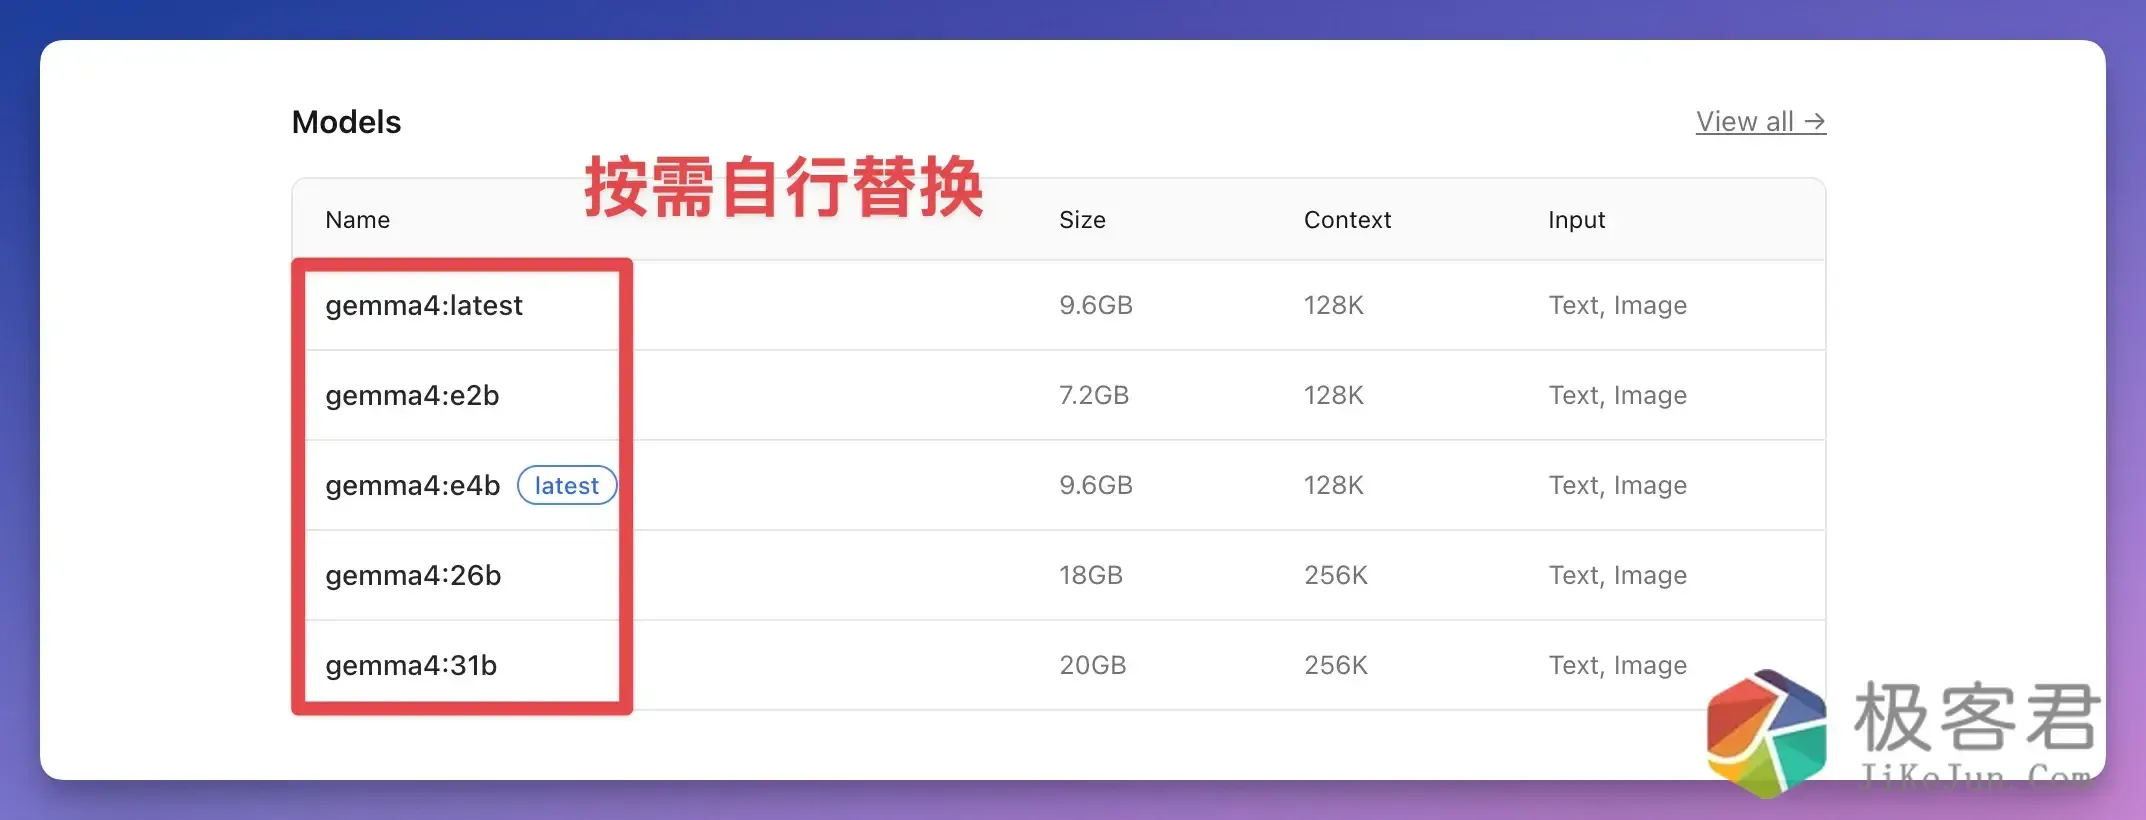Click 128K in the gemma4:e4b row
2146x820 pixels.
pyautogui.click(x=1334, y=486)
